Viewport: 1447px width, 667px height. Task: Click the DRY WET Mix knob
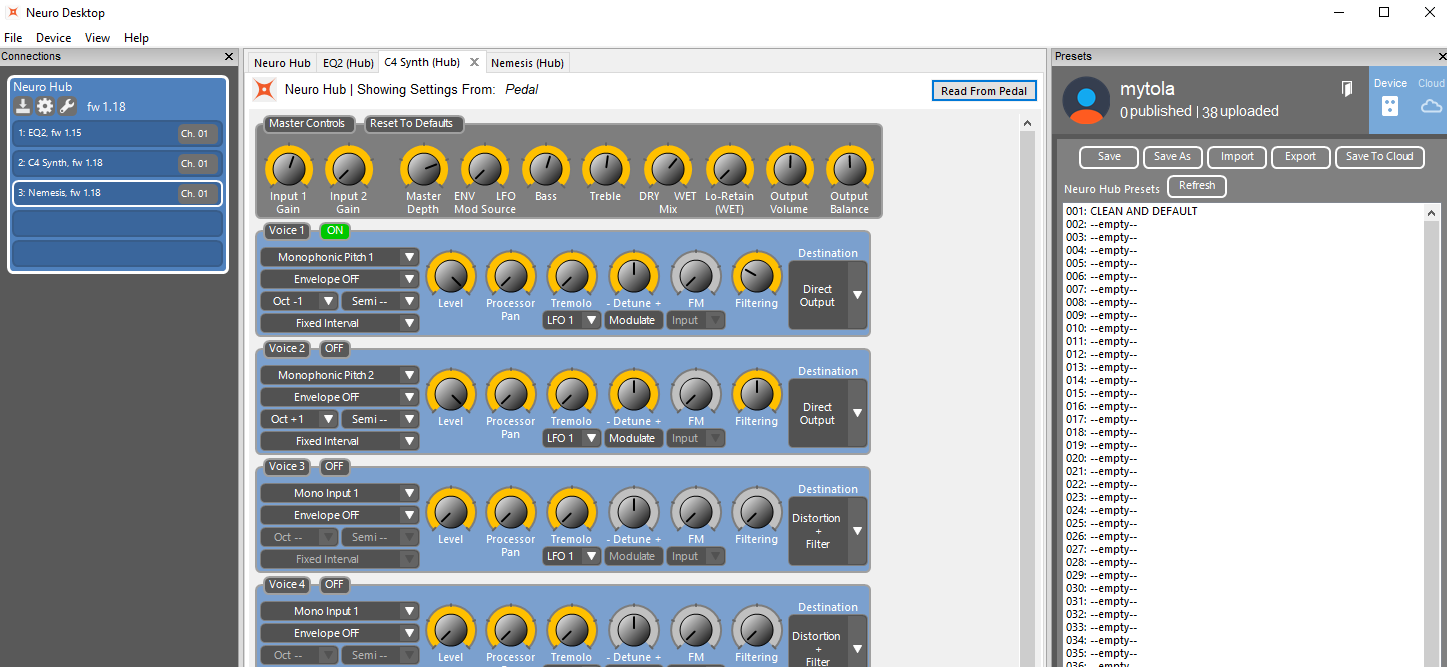[x=667, y=168]
